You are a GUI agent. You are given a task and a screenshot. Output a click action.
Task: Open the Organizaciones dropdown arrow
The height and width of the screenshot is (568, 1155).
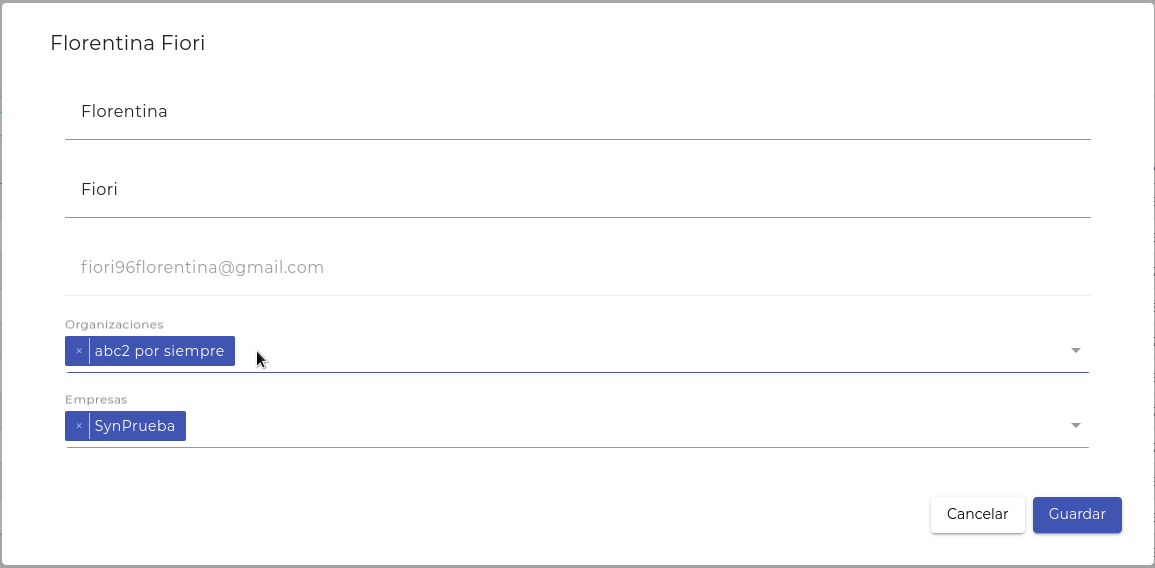coord(1076,351)
